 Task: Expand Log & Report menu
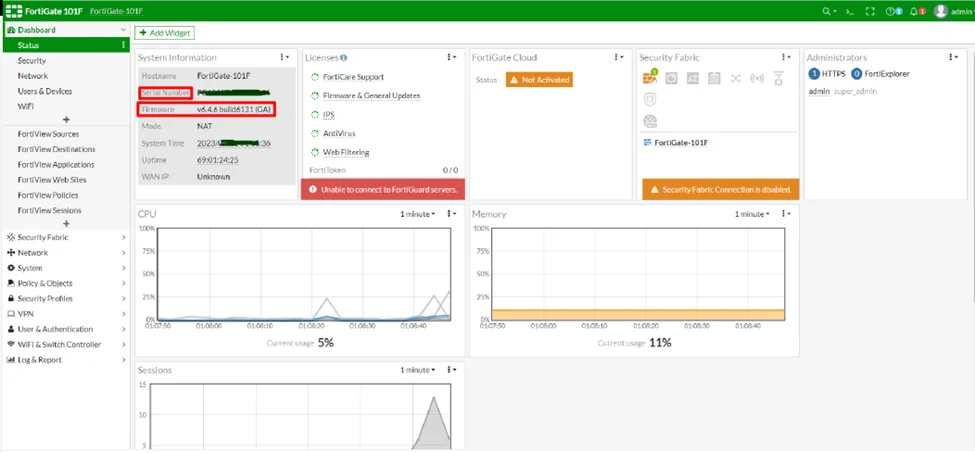coord(65,360)
